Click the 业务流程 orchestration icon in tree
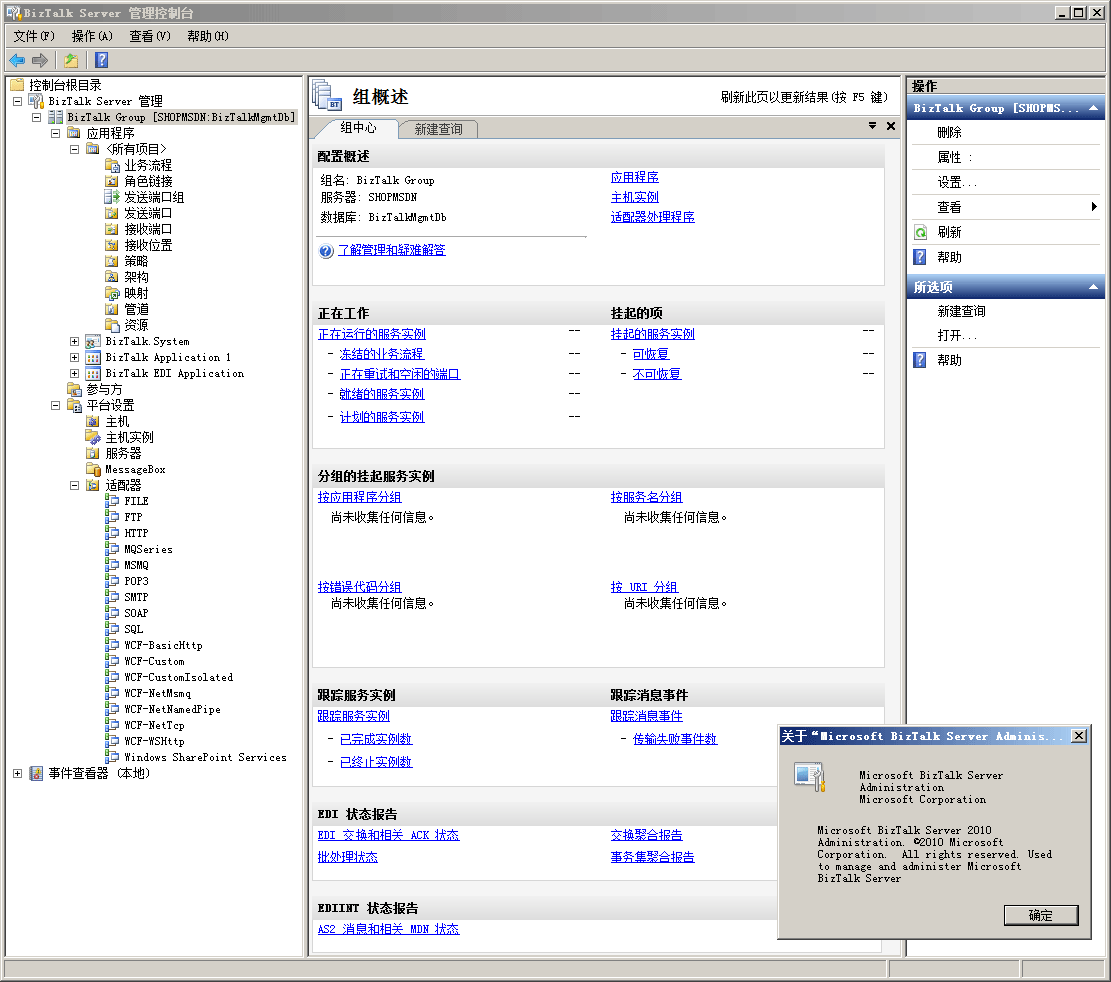The image size is (1111, 982). (x=112, y=165)
